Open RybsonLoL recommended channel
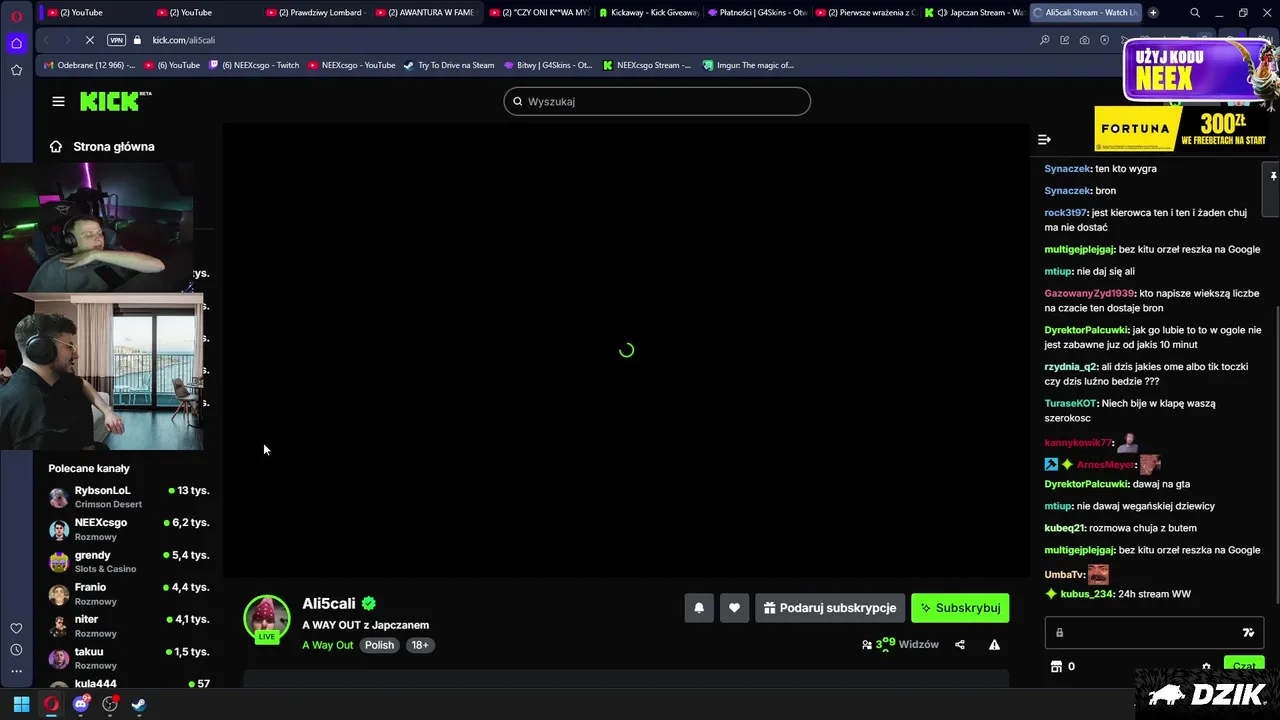The width and height of the screenshot is (1280, 720). click(128, 497)
